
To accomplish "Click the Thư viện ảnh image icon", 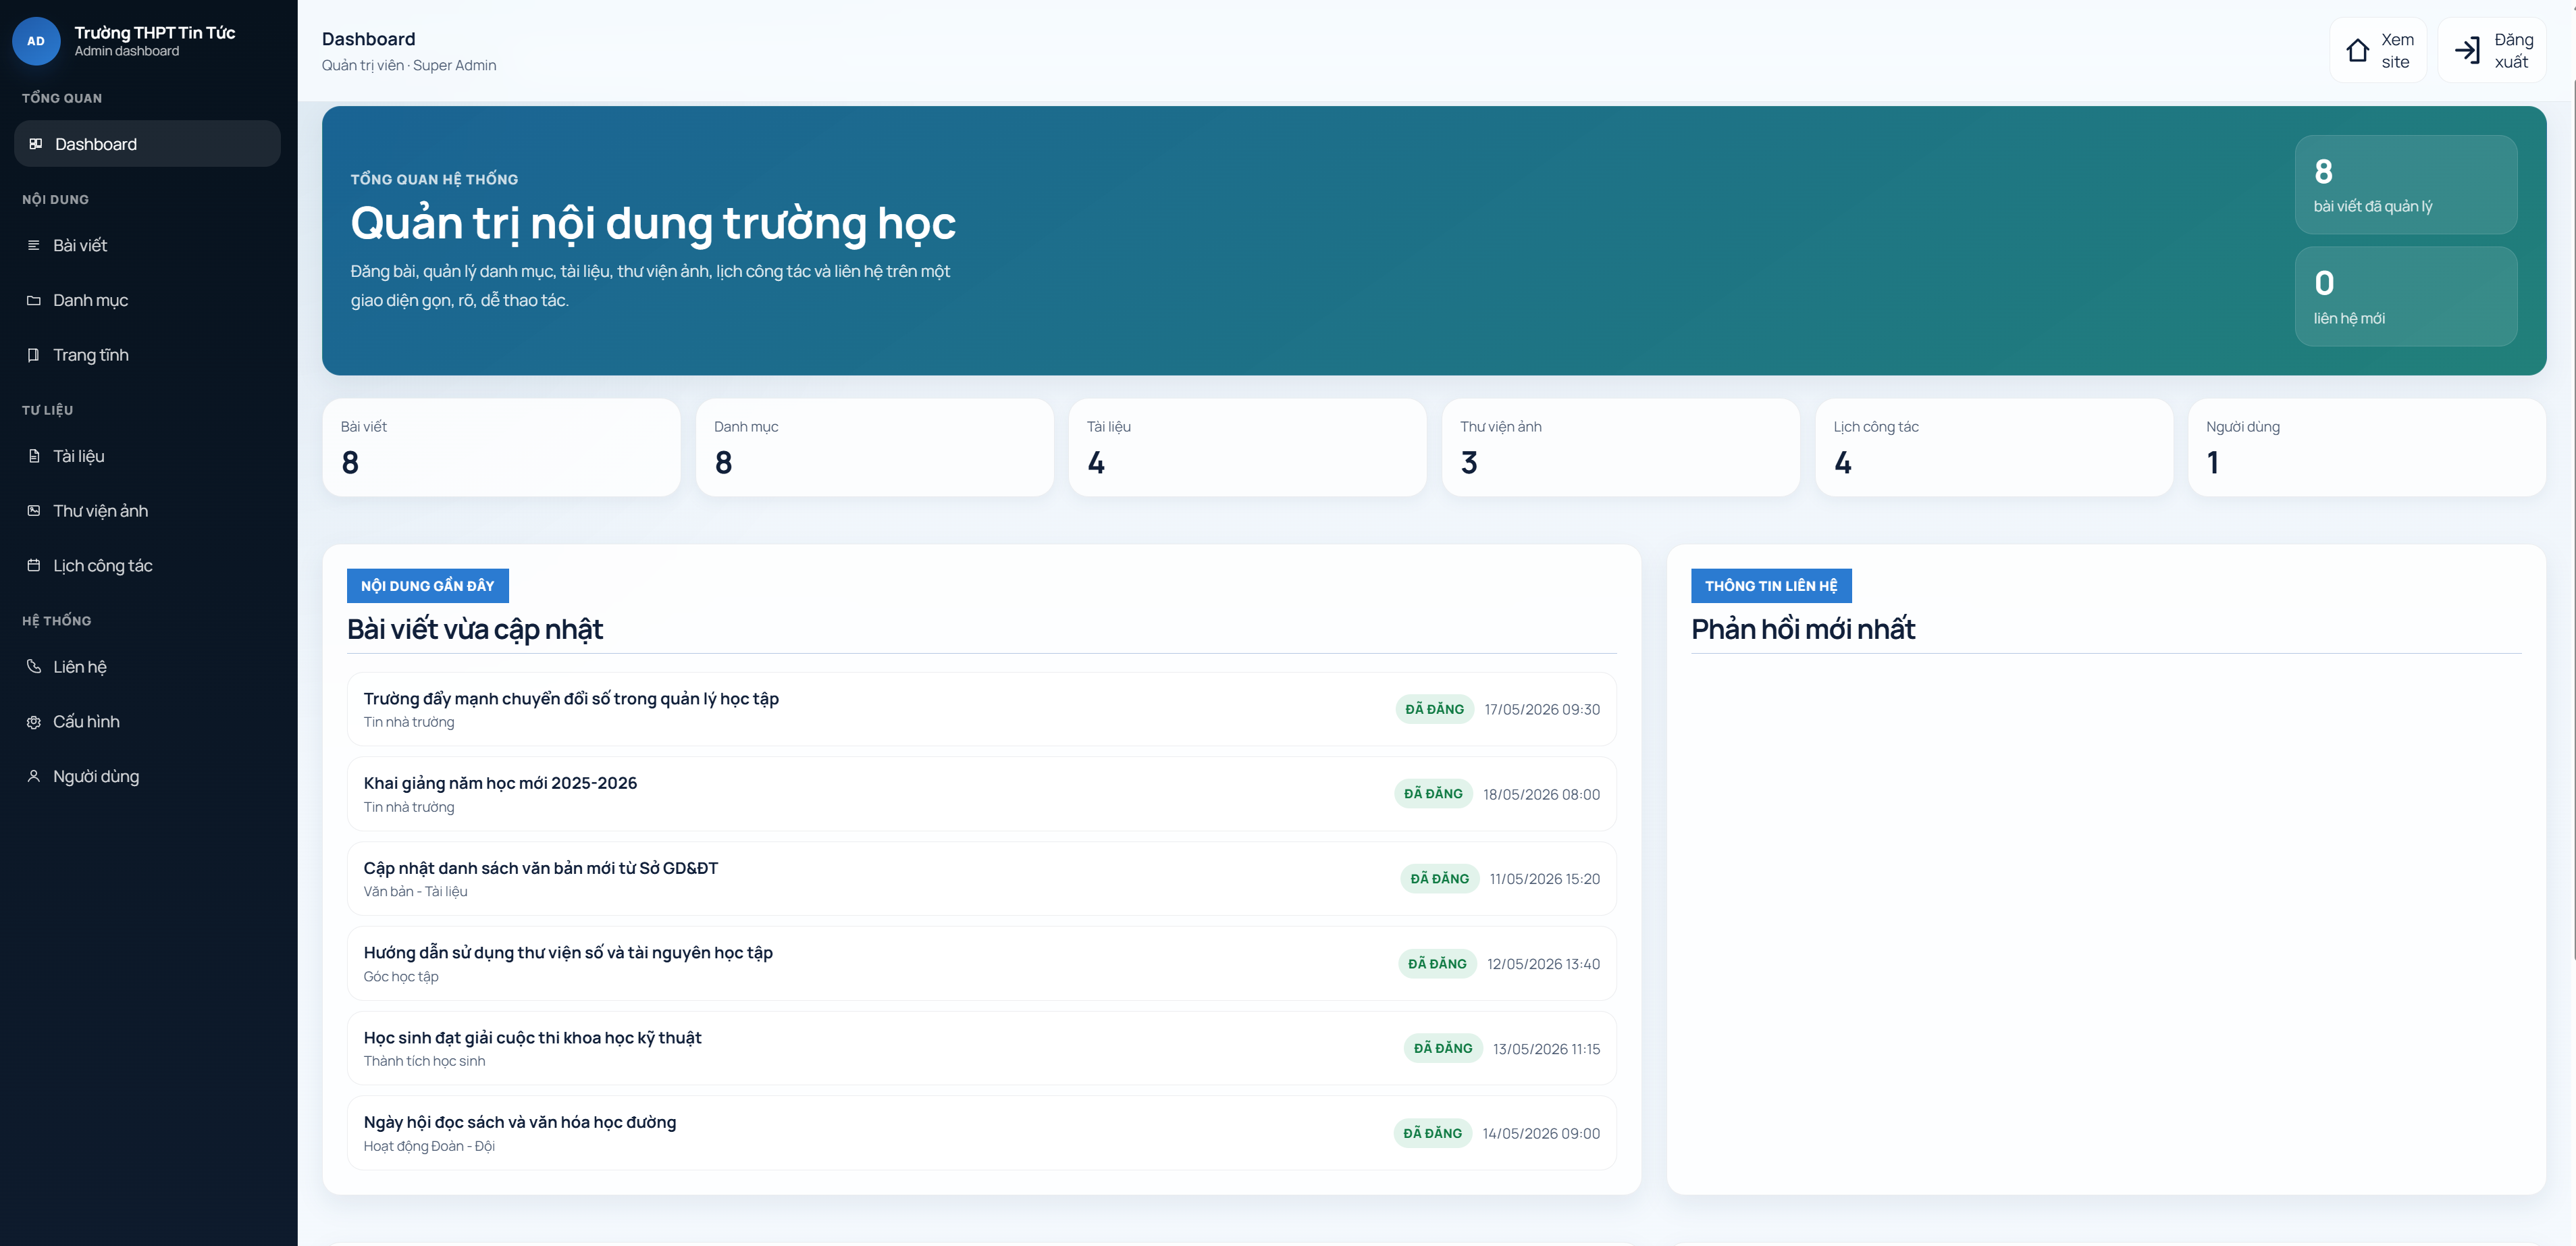I will click(34, 511).
